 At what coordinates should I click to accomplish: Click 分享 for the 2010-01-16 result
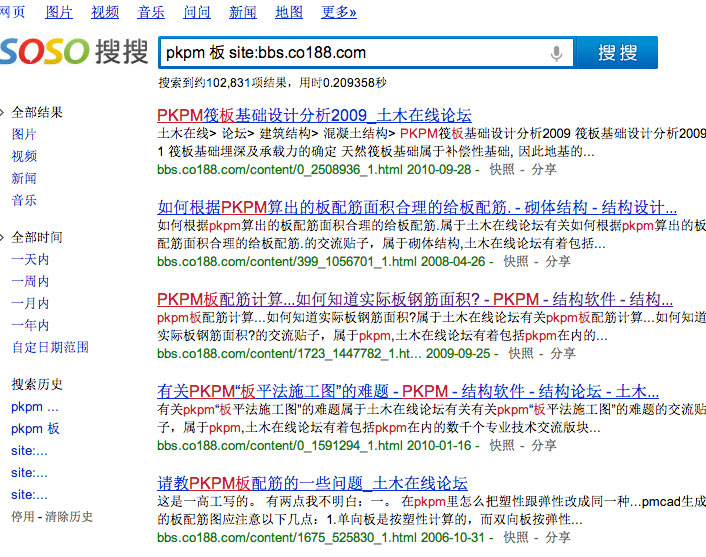[544, 446]
